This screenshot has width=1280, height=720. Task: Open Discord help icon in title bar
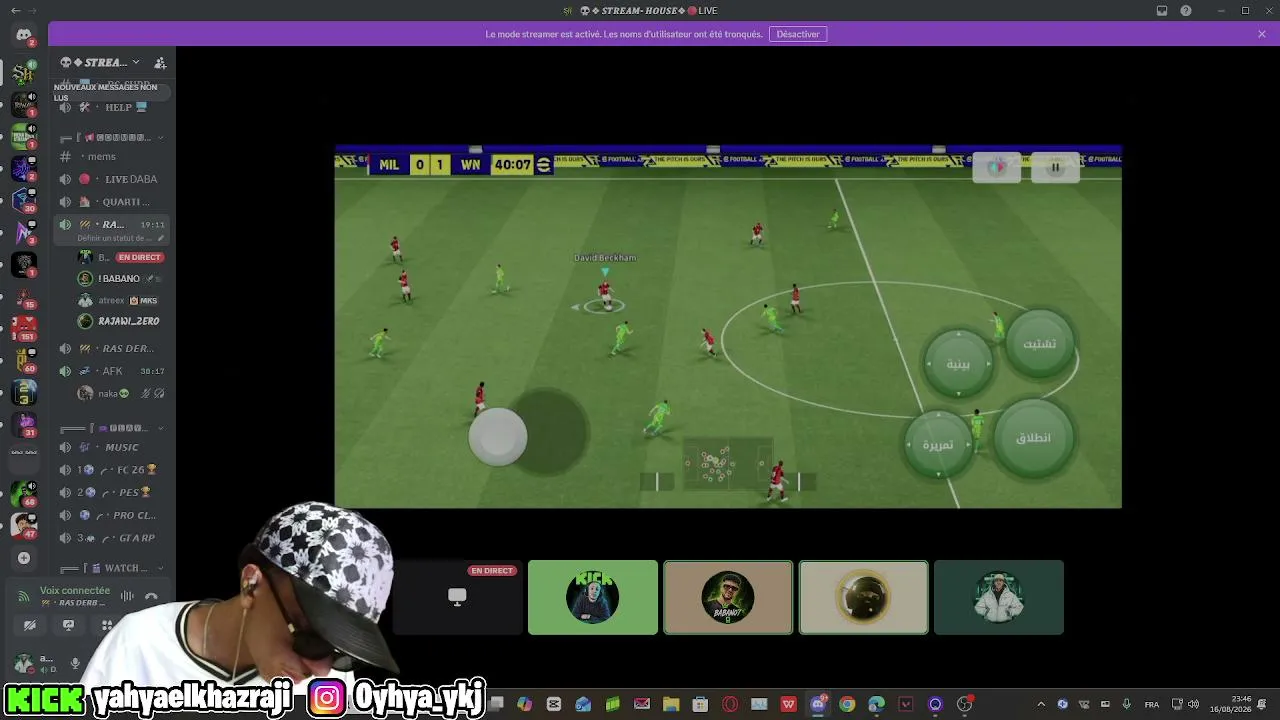(1186, 10)
